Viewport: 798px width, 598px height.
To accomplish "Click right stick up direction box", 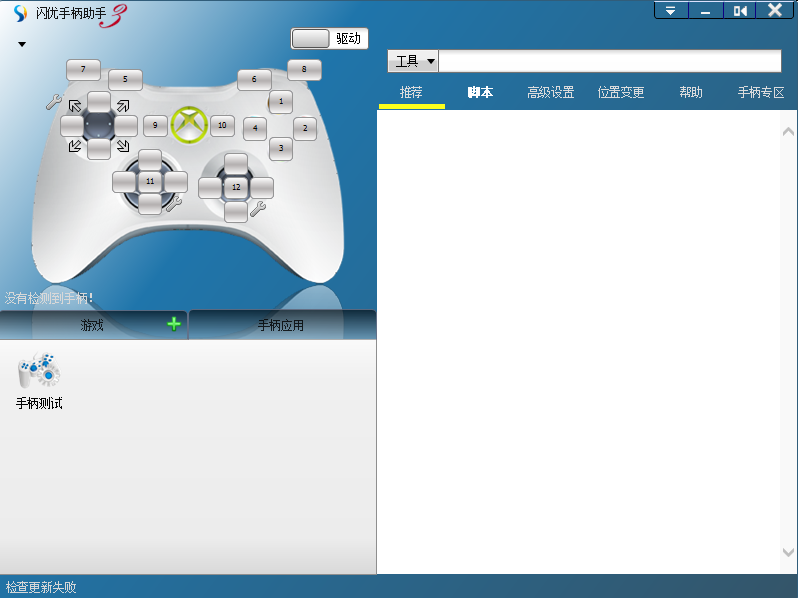I will [x=236, y=164].
